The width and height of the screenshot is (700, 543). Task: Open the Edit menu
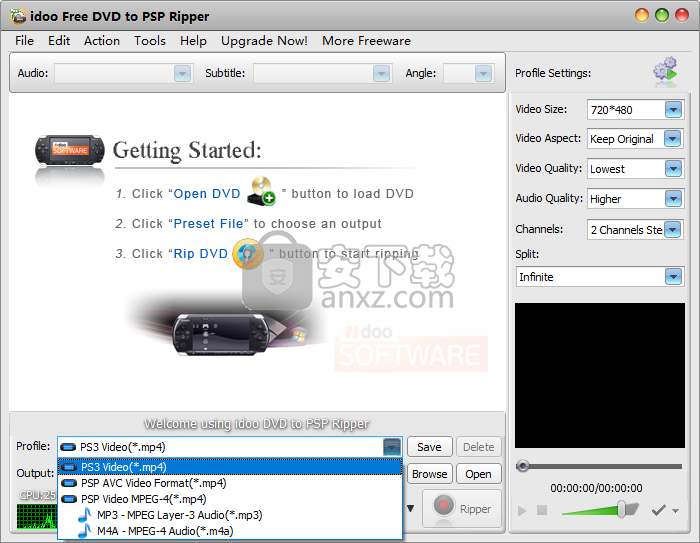pos(59,41)
